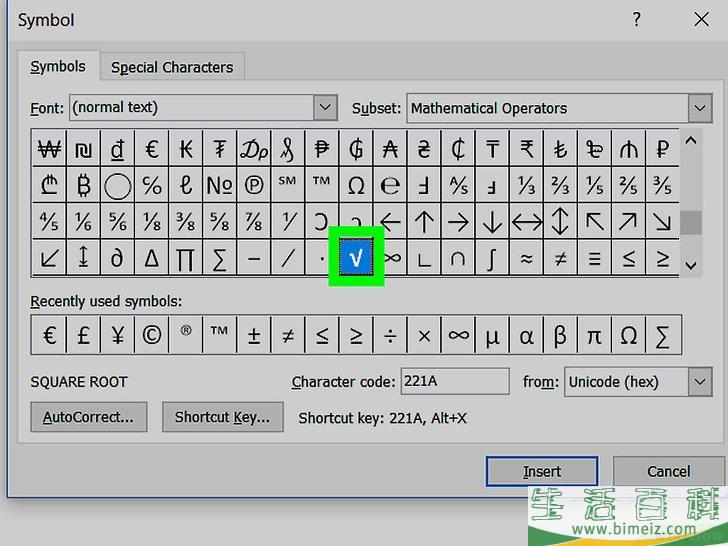
Task: Open the AutoCorrect dialog button
Action: [x=88, y=417]
